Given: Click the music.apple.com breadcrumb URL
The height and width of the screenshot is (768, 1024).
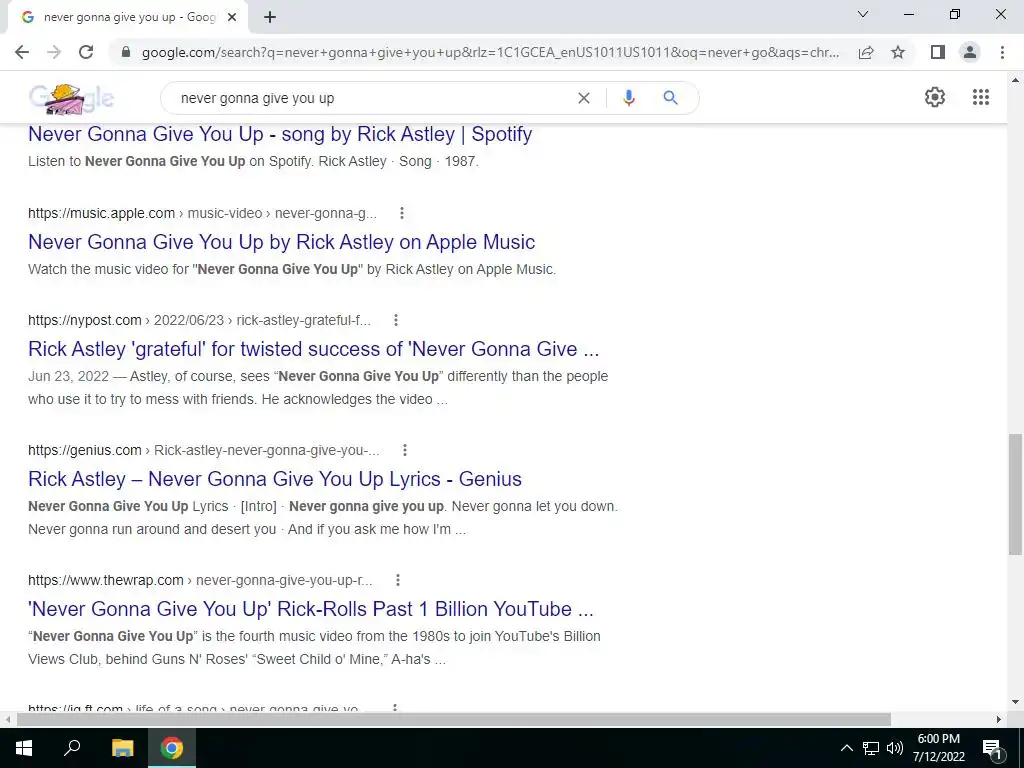Looking at the screenshot, I should point(202,213).
